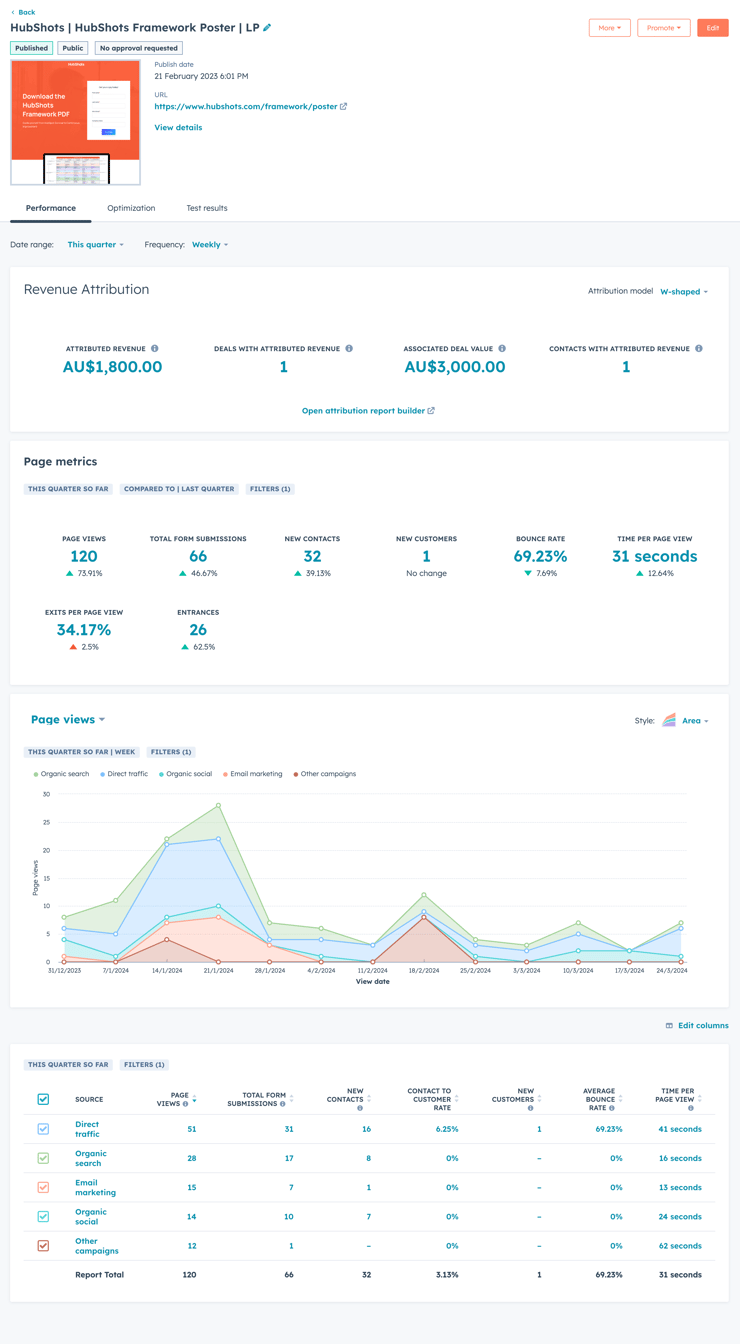Image resolution: width=740 pixels, height=1344 pixels.
Task: Open Direct traffic source link in table
Action: click(87, 1129)
